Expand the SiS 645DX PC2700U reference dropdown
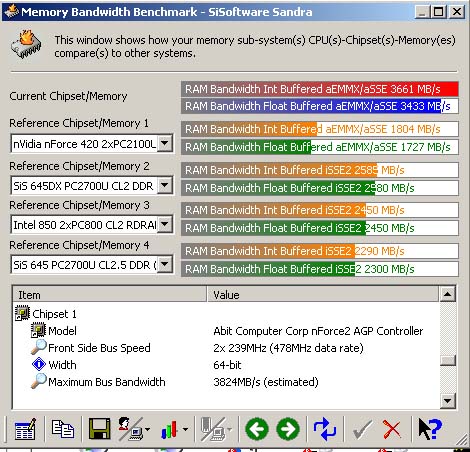470x452 pixels. click(x=165, y=185)
